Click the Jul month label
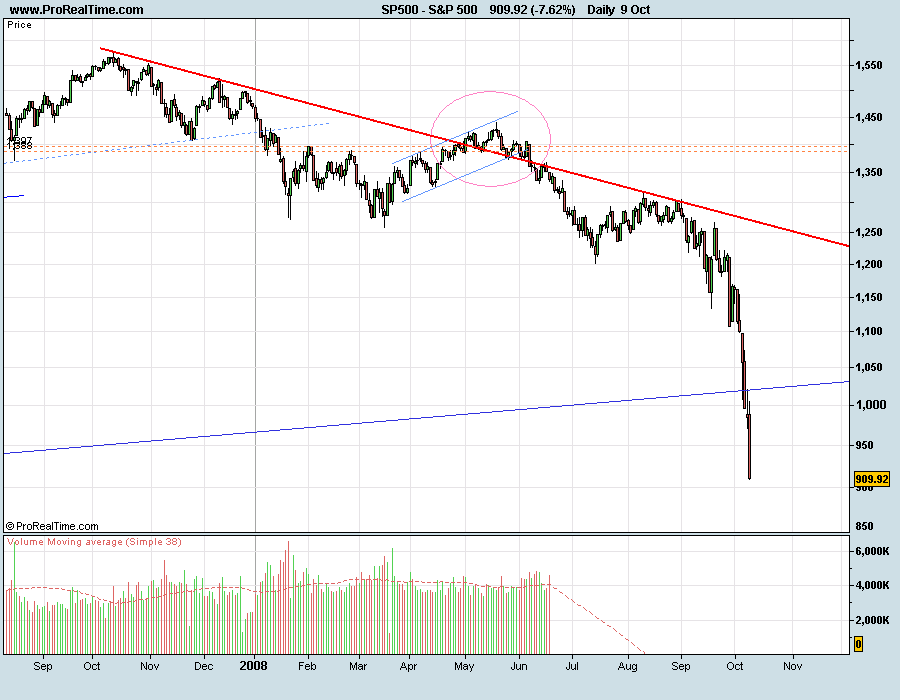The width and height of the screenshot is (900, 700). click(572, 666)
